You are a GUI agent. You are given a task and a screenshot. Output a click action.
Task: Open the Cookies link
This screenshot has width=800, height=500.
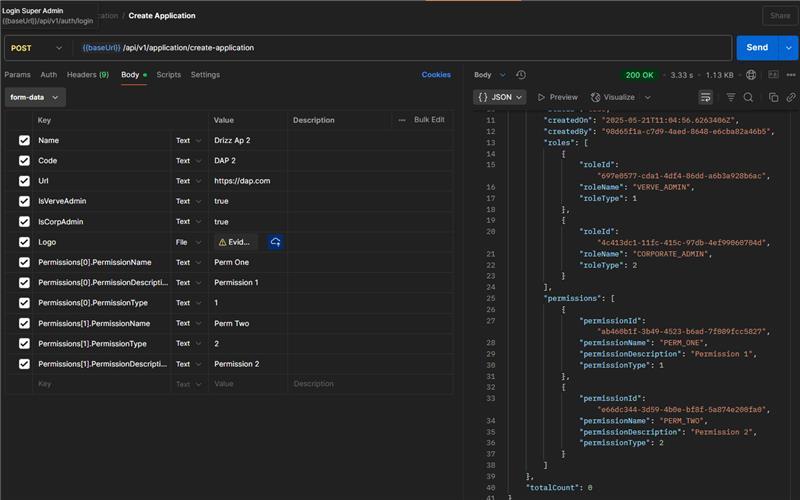tap(436, 75)
